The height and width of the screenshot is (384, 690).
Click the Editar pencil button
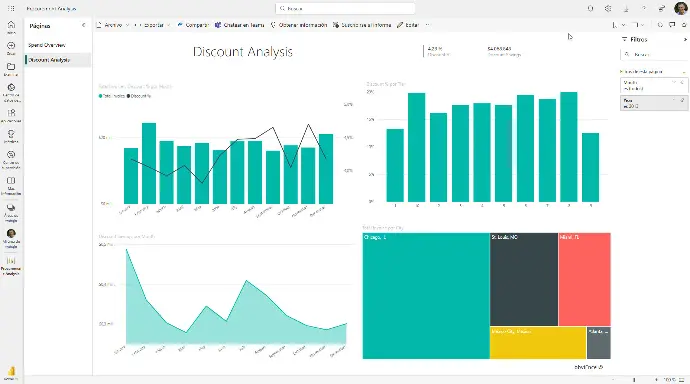click(x=407, y=25)
